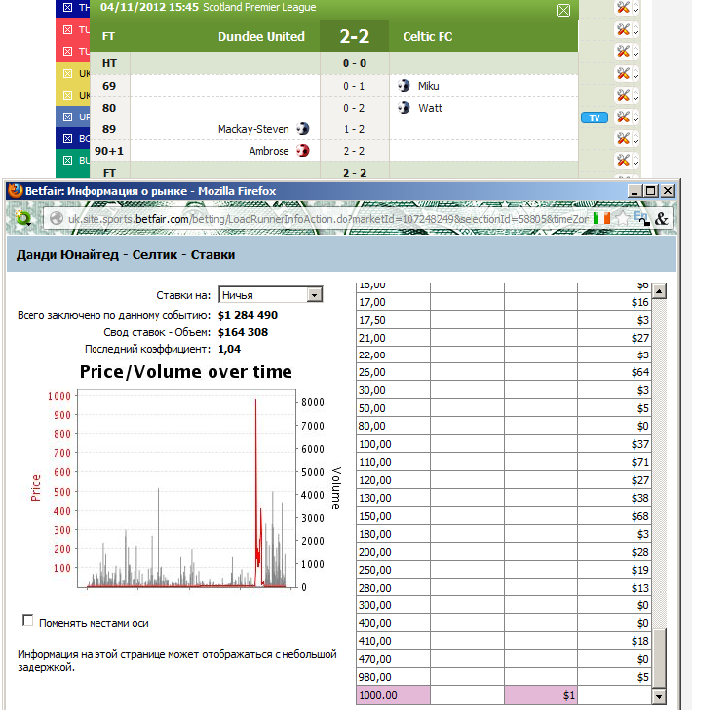Maximize the Betfair Firefox window
The image size is (703, 713).
pos(651,191)
